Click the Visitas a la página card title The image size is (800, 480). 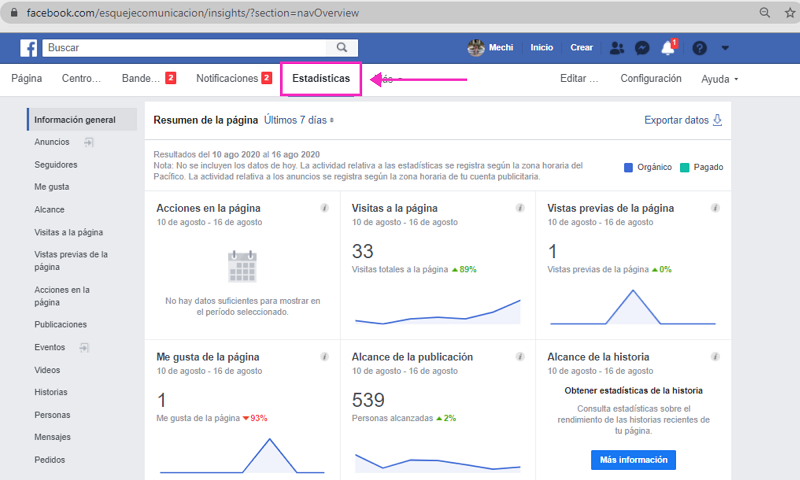pyautogui.click(x=394, y=208)
